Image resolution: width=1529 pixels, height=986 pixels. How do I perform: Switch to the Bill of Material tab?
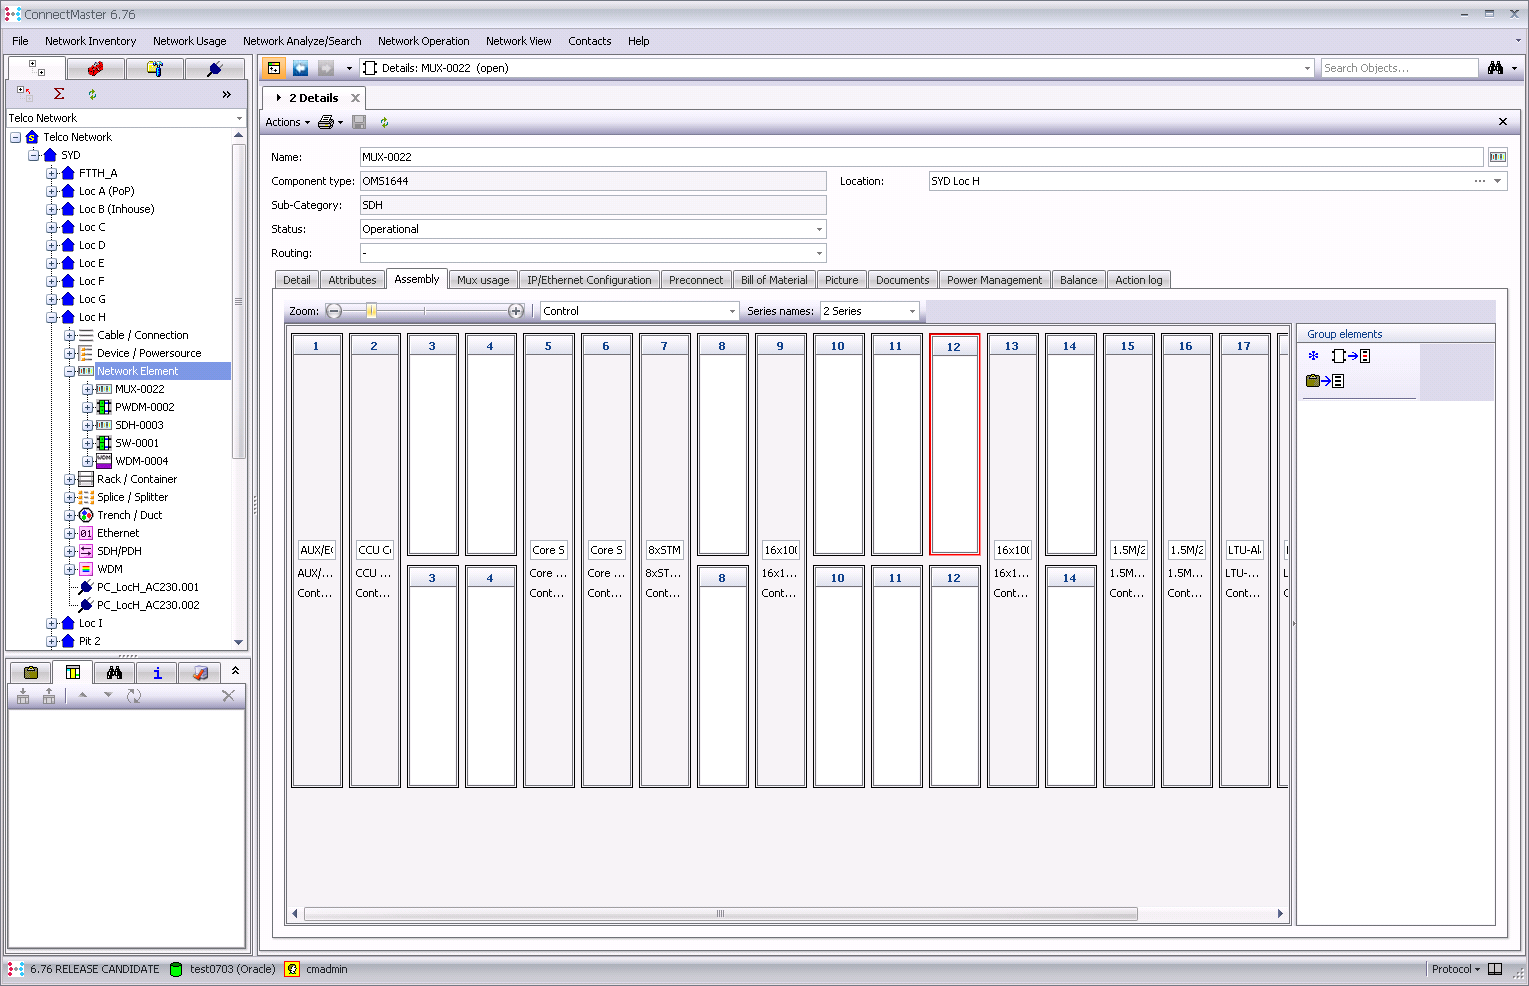pos(774,280)
